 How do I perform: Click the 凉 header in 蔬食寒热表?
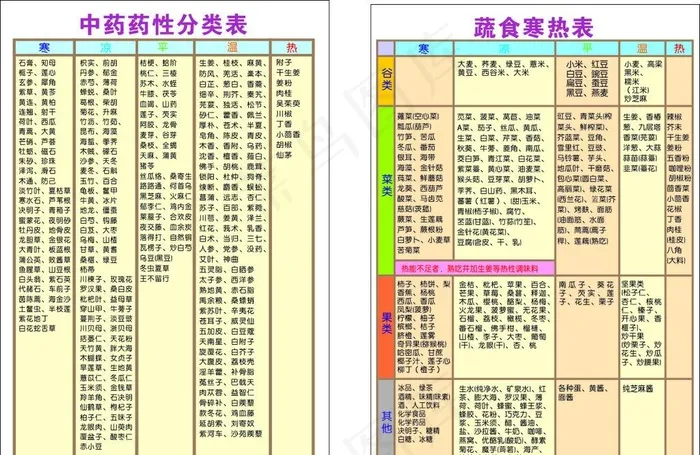[x=504, y=48]
